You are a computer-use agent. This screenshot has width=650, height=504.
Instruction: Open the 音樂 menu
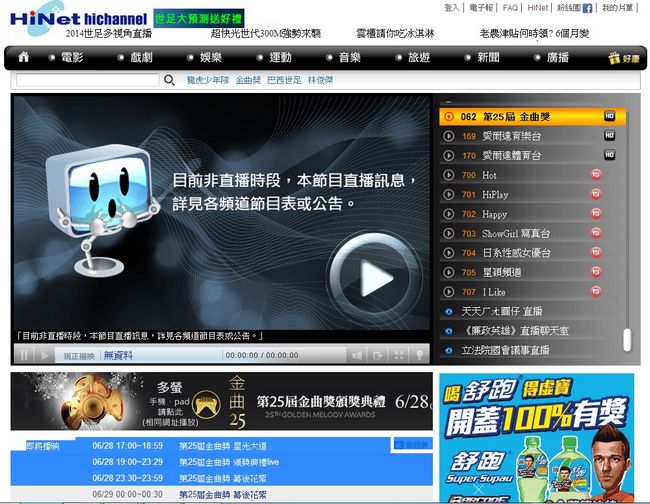point(349,57)
